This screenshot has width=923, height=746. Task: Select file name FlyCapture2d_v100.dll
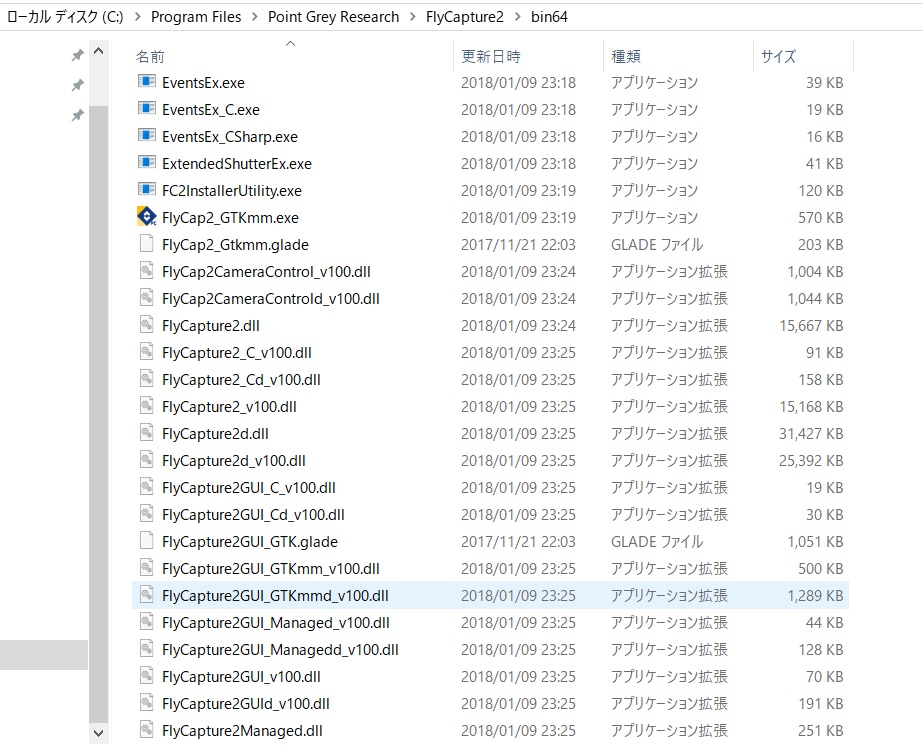(x=234, y=461)
